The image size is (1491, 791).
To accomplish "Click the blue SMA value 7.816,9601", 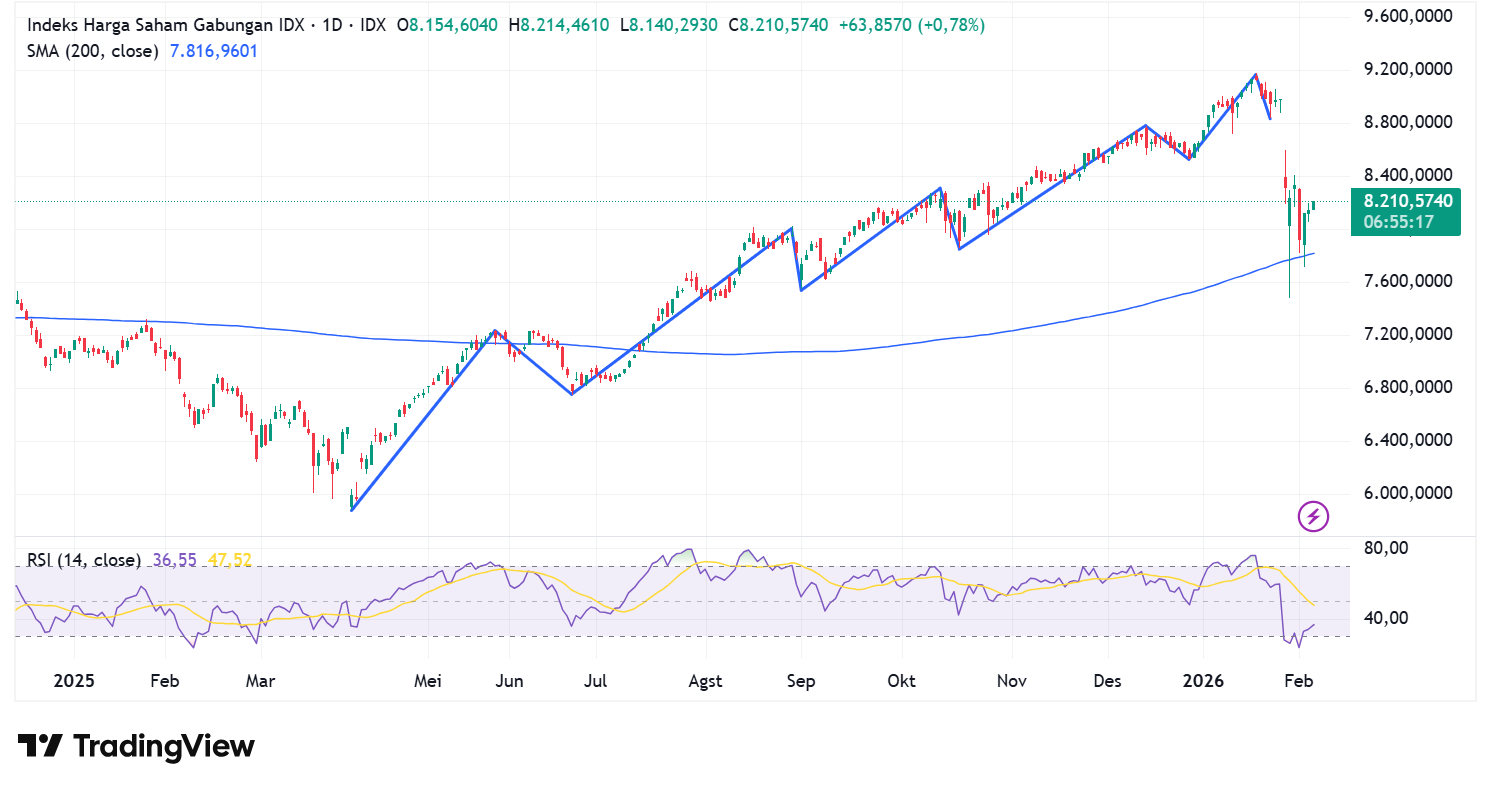I will click(x=213, y=50).
